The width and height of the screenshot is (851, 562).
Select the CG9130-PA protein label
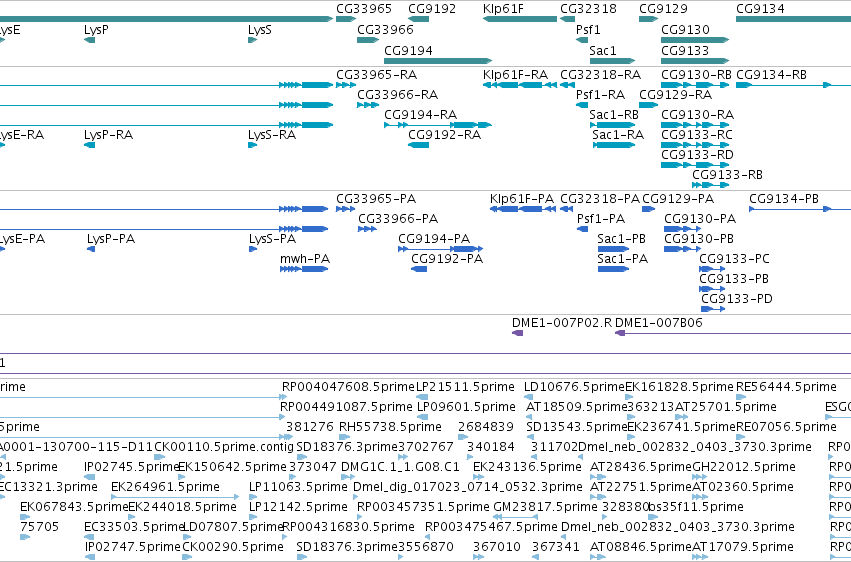700,219
